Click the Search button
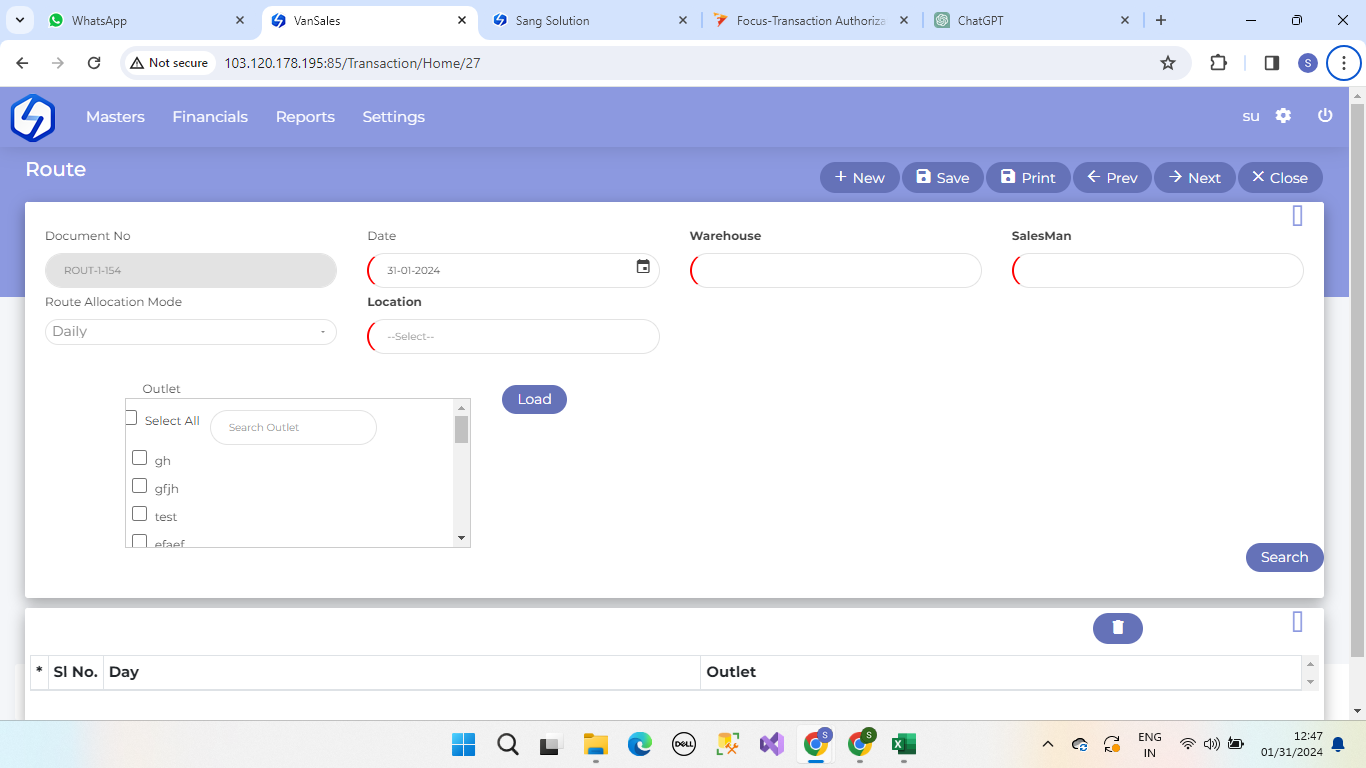 pos(1284,557)
